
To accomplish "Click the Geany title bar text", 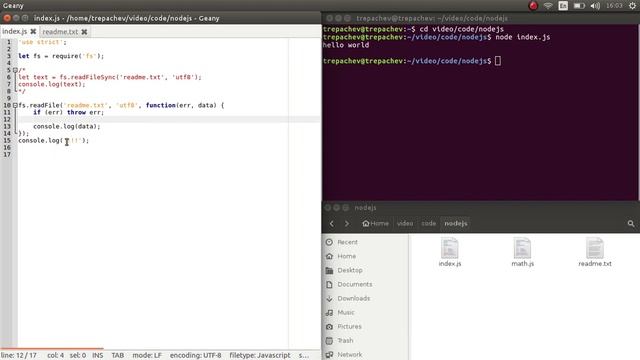I will pos(127,18).
